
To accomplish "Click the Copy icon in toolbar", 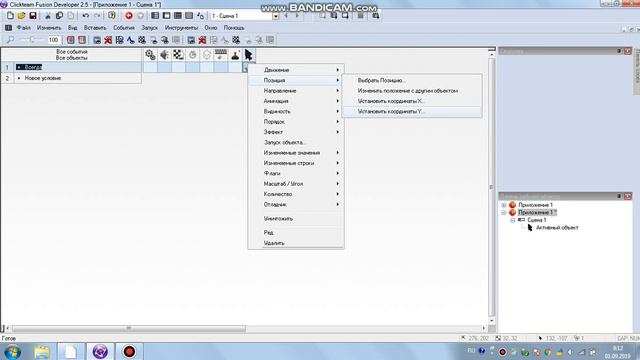I will point(59,16).
